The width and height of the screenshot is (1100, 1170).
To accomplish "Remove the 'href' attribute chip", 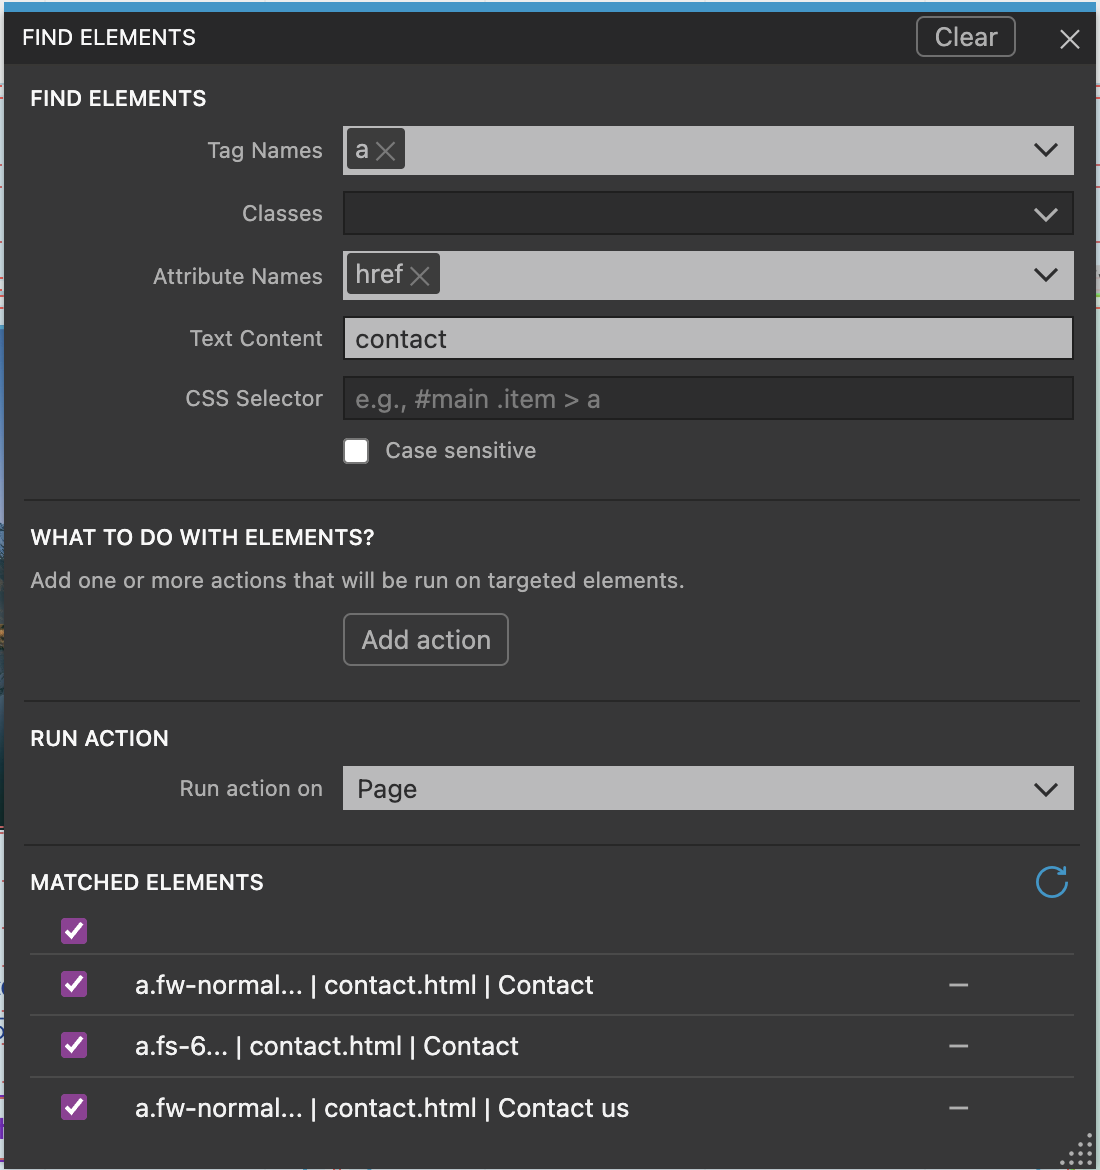I will 420,276.
